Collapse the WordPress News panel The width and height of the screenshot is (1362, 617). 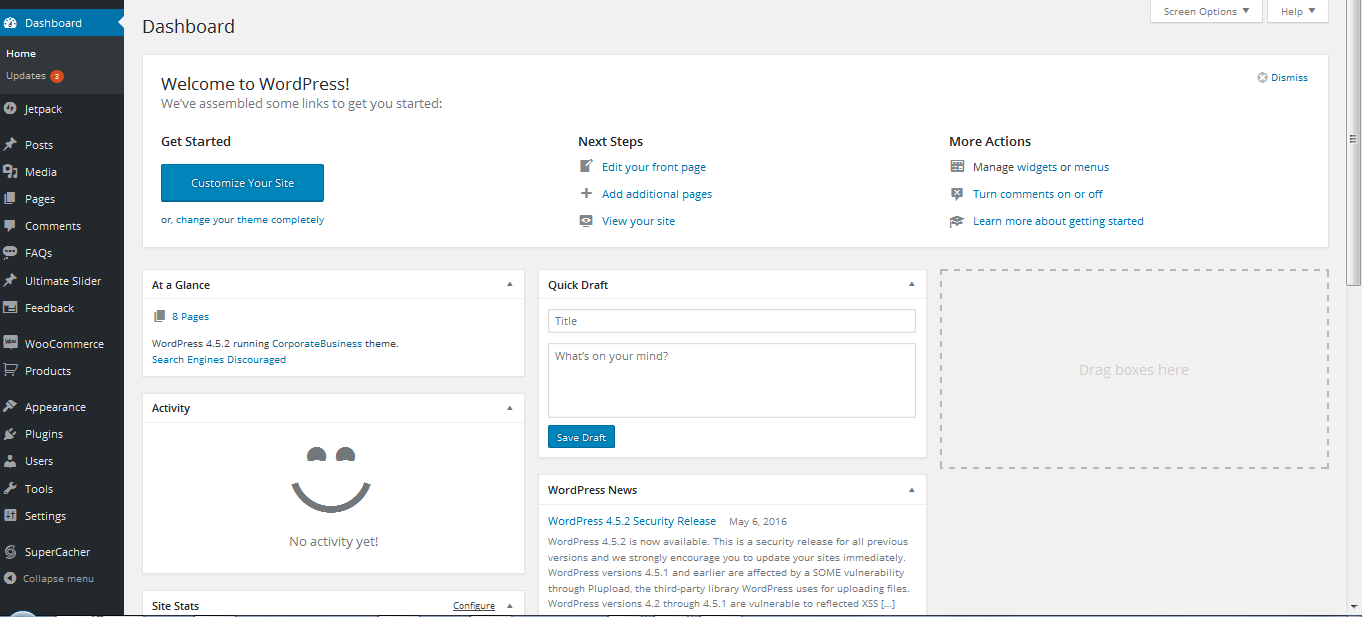click(x=911, y=490)
